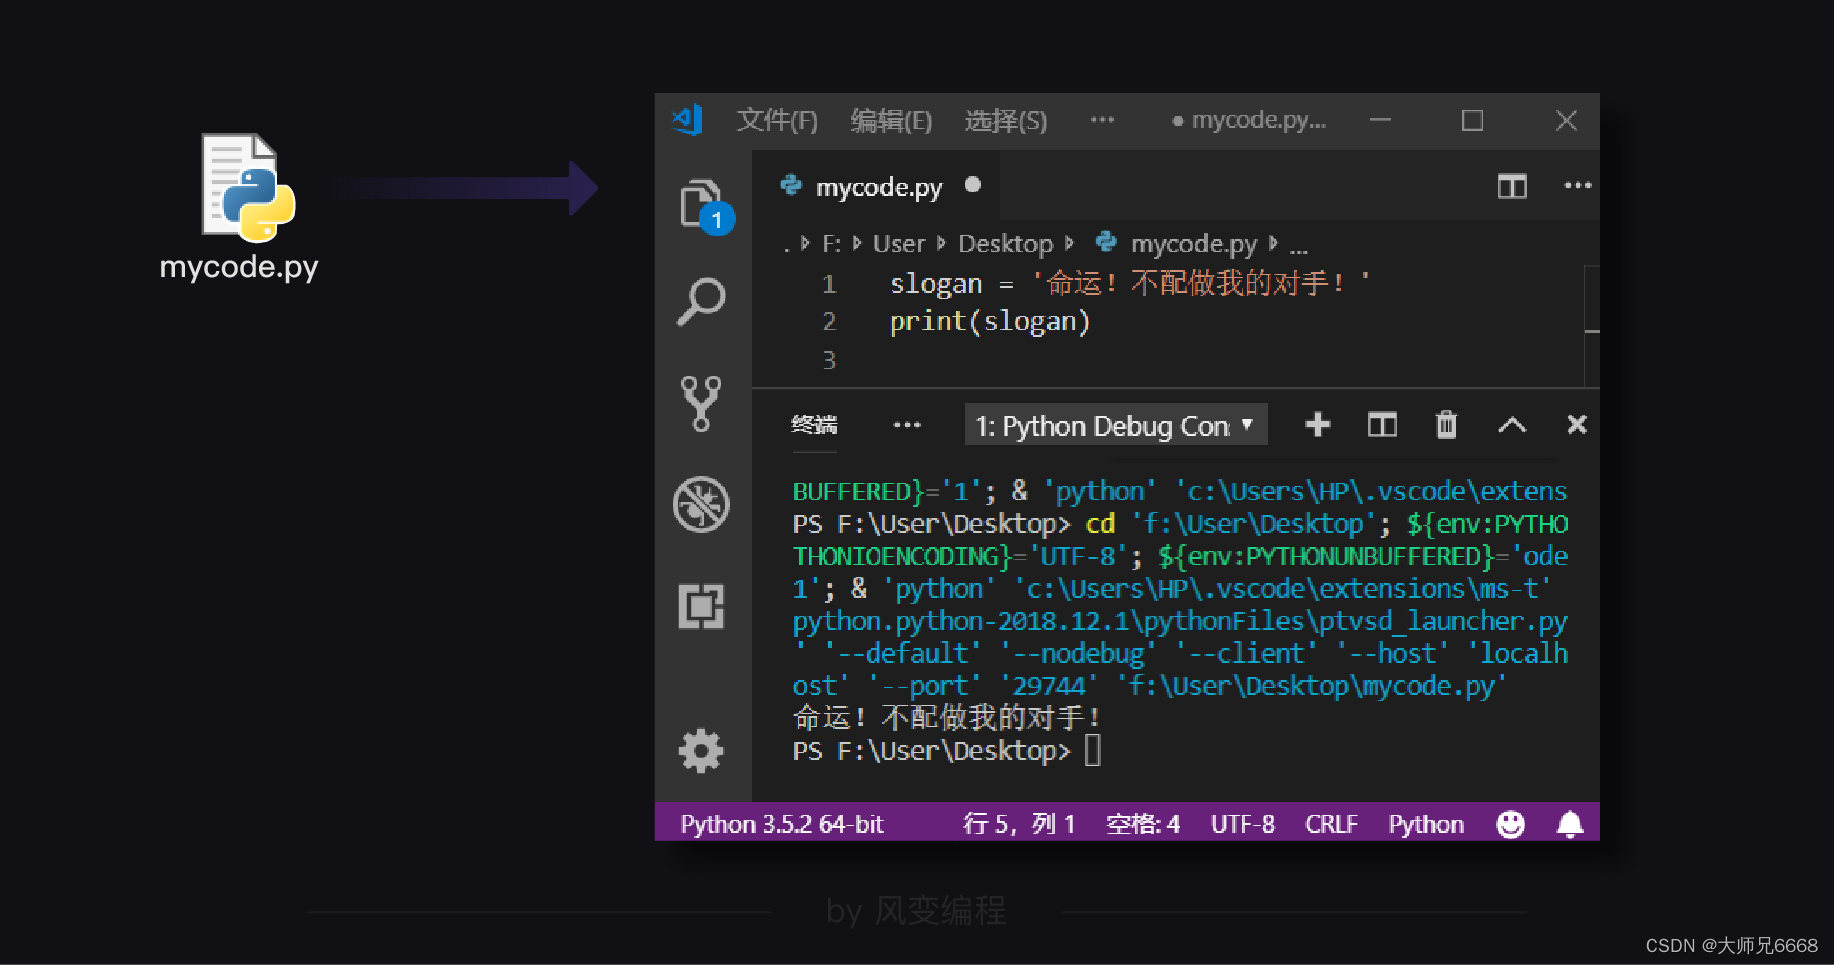Viewport: 1834px width, 965px height.
Task: Minimize the VS Code window
Action: [x=1380, y=120]
